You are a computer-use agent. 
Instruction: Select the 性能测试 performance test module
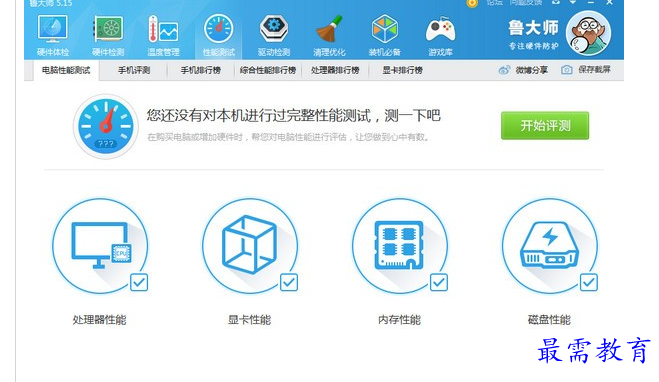coord(219,36)
